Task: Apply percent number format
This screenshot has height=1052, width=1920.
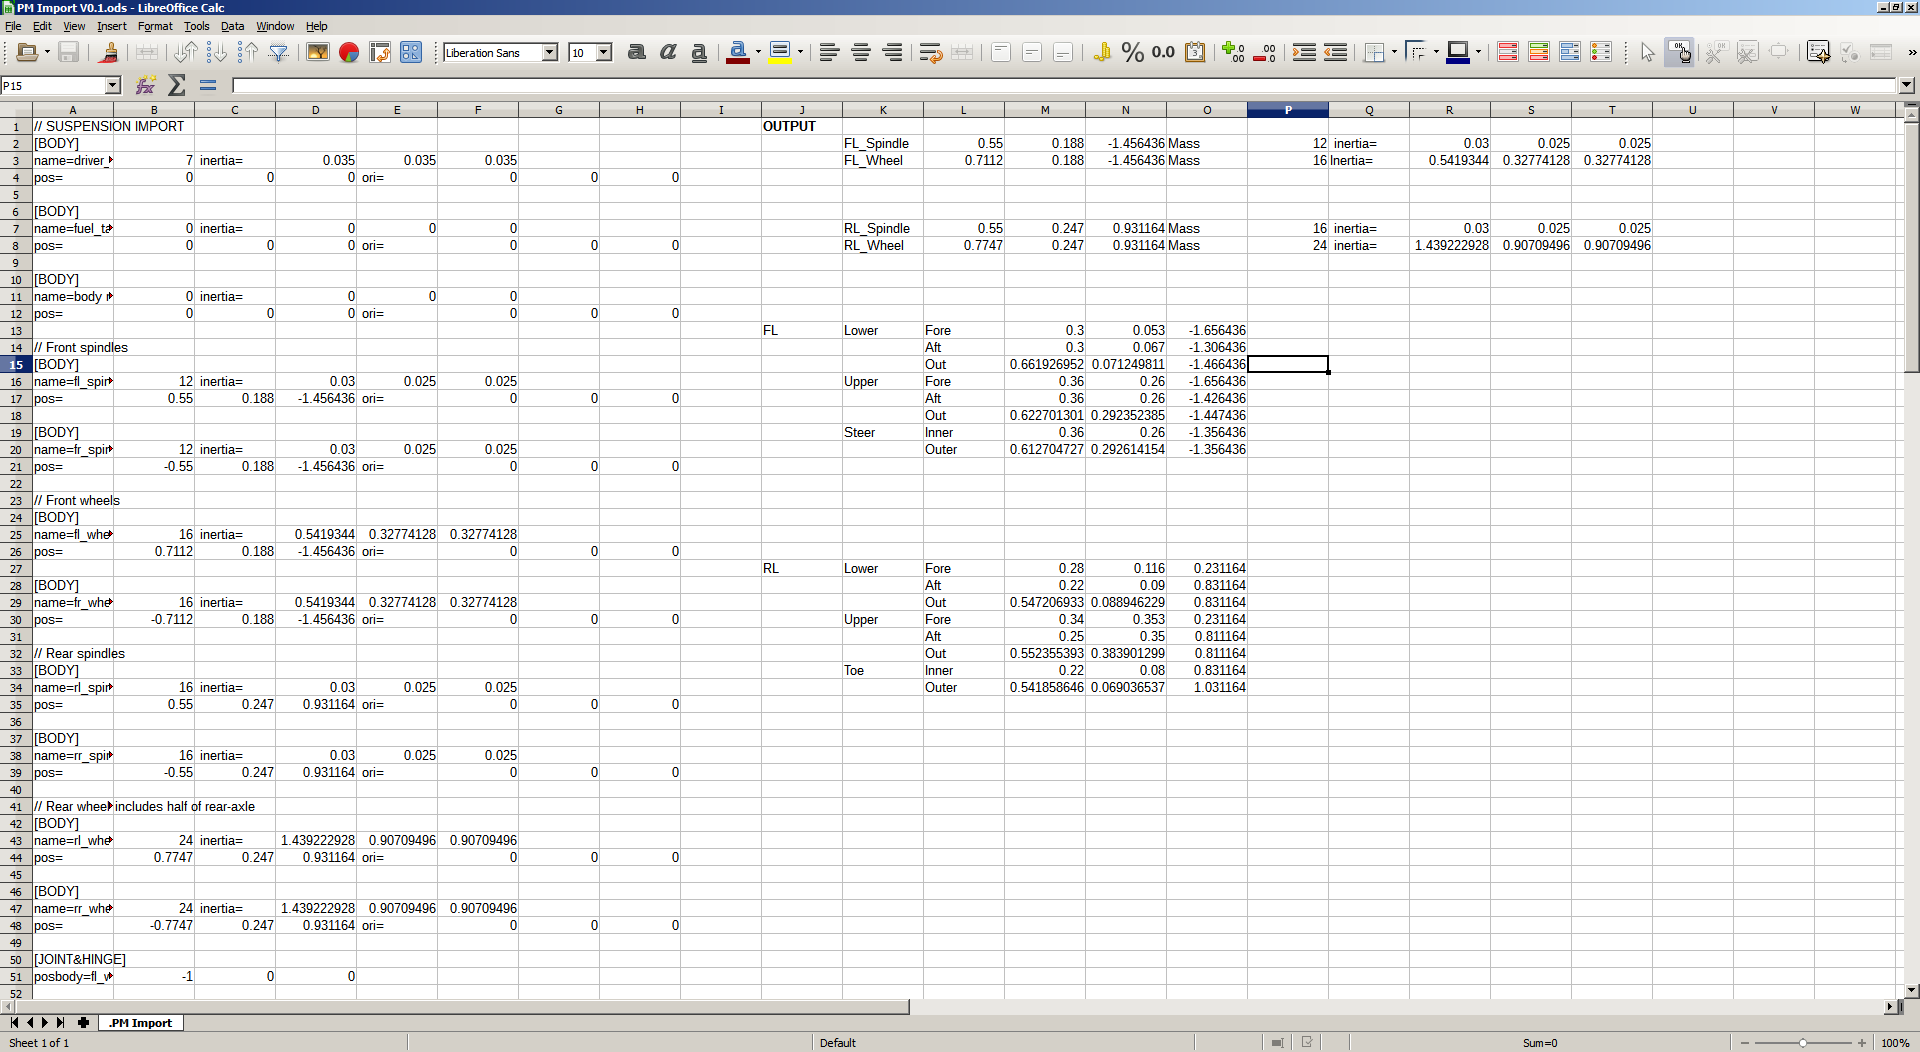Action: pos(1132,52)
